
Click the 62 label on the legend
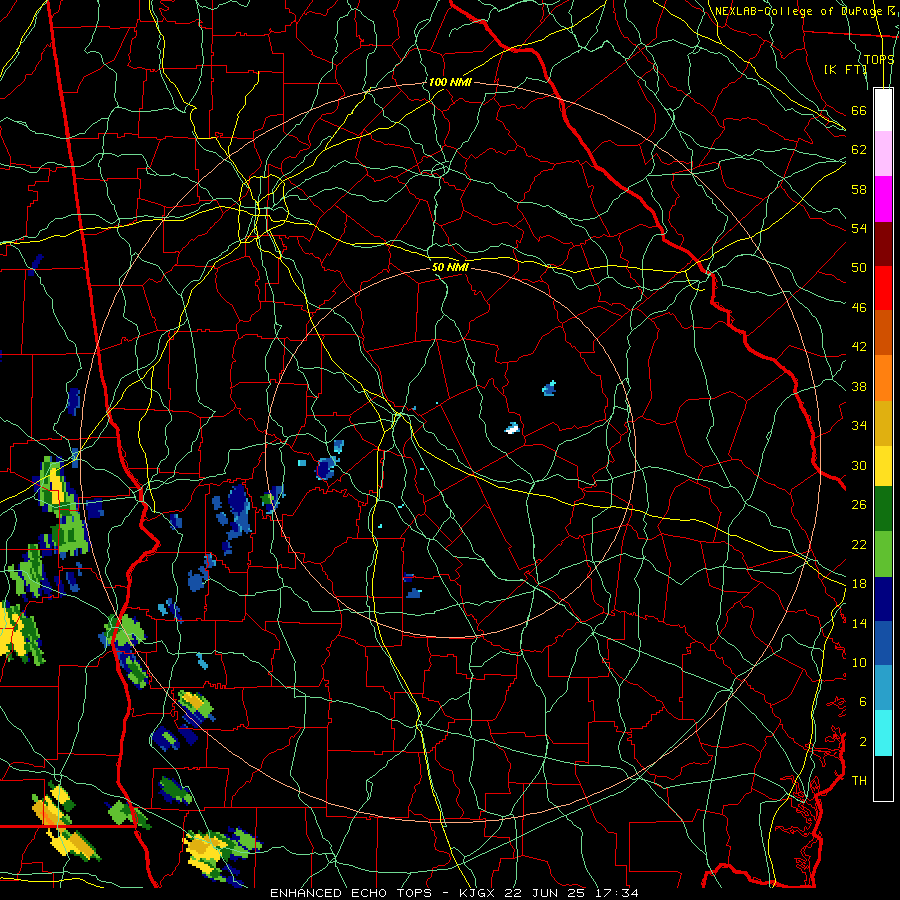tap(859, 149)
